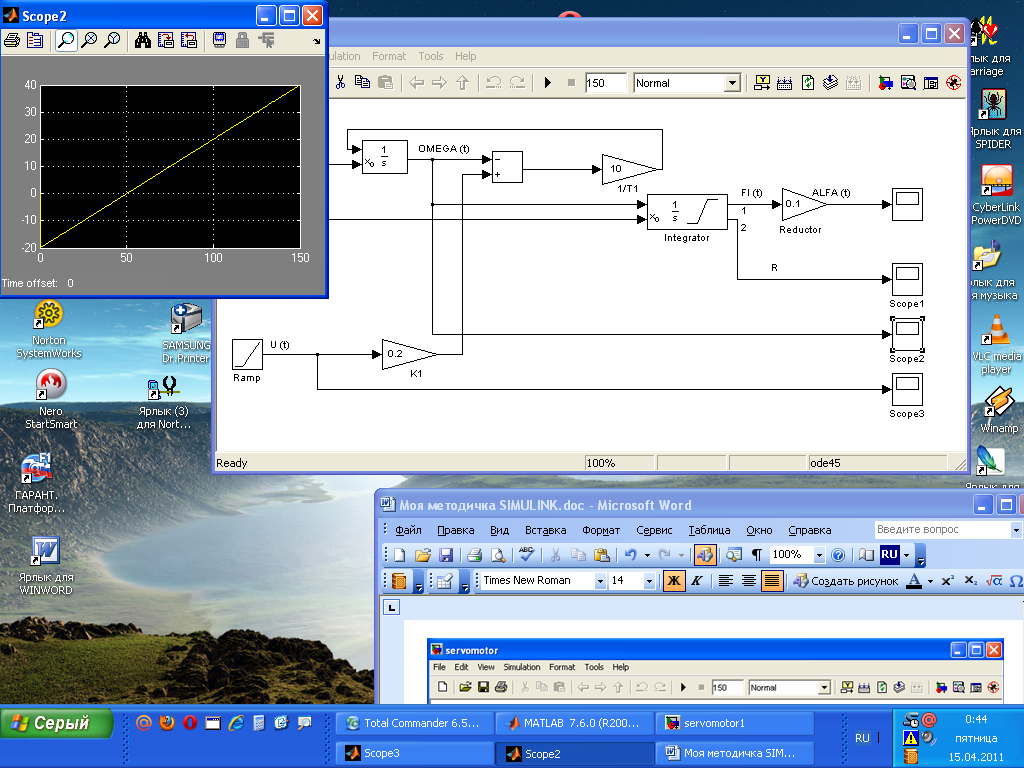Open Файл menu in Word
The height and width of the screenshot is (768, 1024).
pyautogui.click(x=408, y=530)
